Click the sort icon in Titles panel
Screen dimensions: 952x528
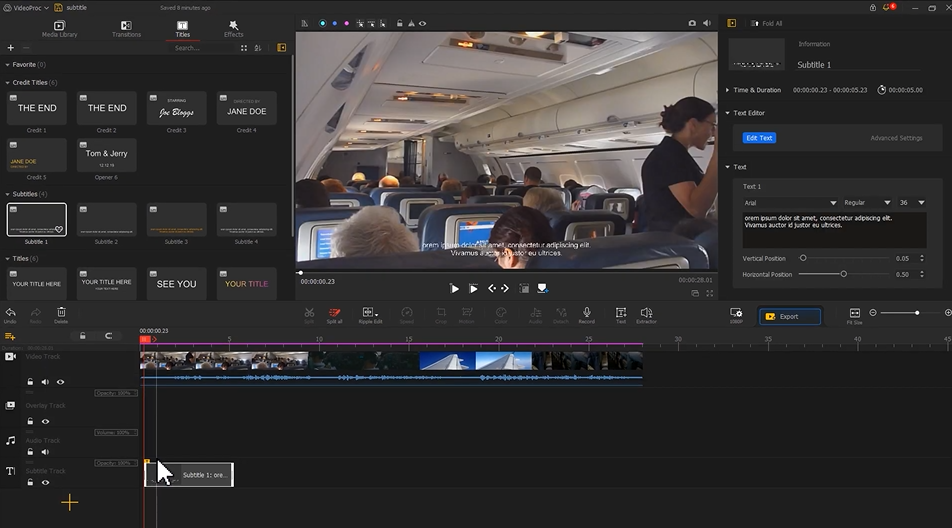pos(258,48)
